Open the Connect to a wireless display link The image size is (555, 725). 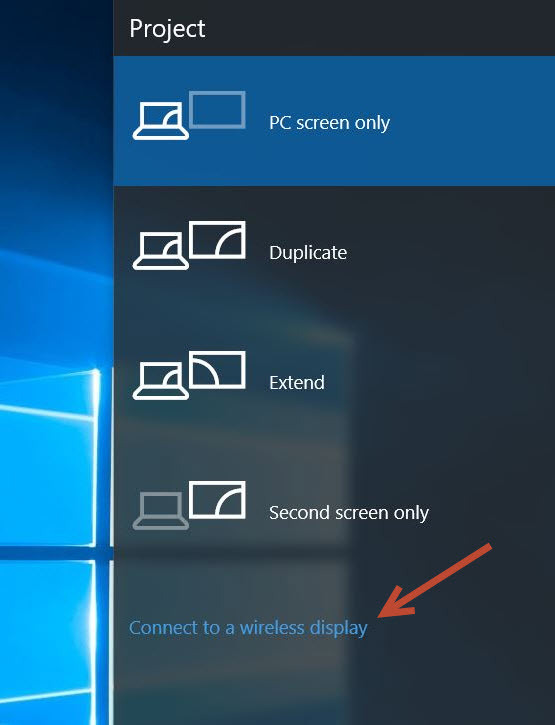(248, 628)
